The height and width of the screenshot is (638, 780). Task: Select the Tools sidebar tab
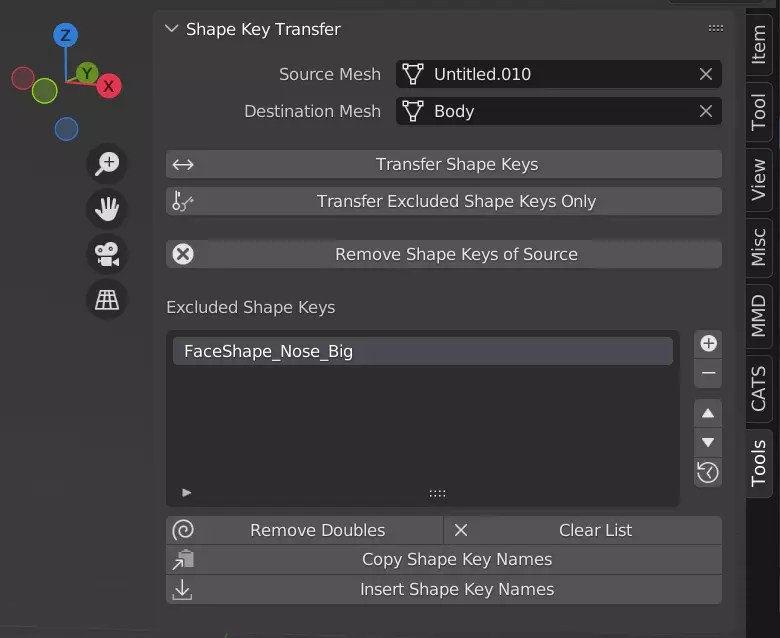click(x=759, y=462)
